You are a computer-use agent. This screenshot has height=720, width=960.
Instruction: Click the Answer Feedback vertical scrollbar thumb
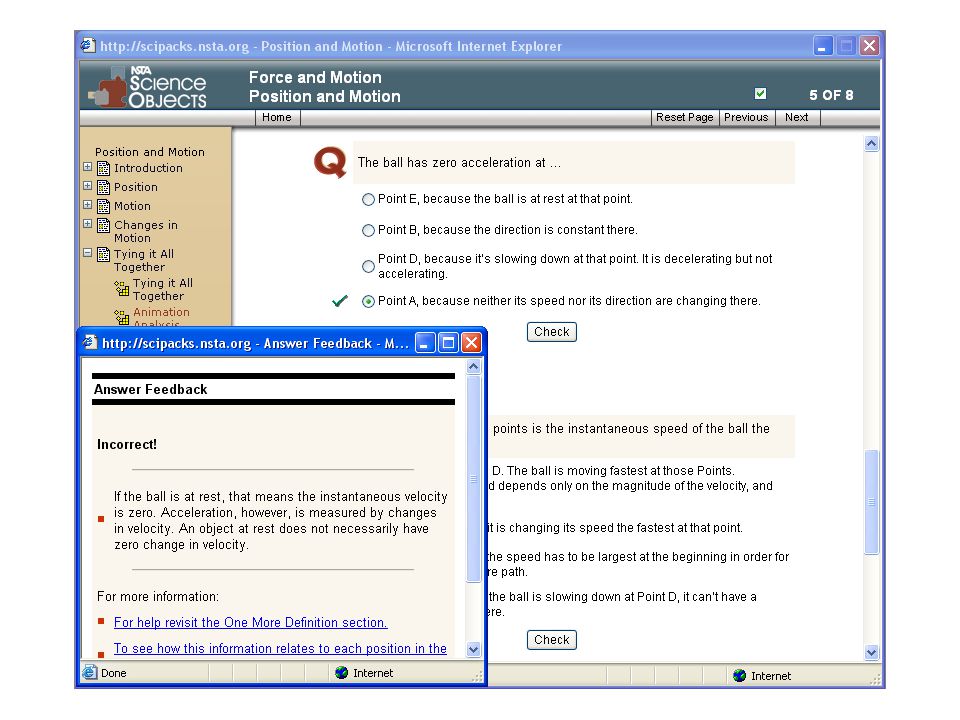tap(473, 479)
